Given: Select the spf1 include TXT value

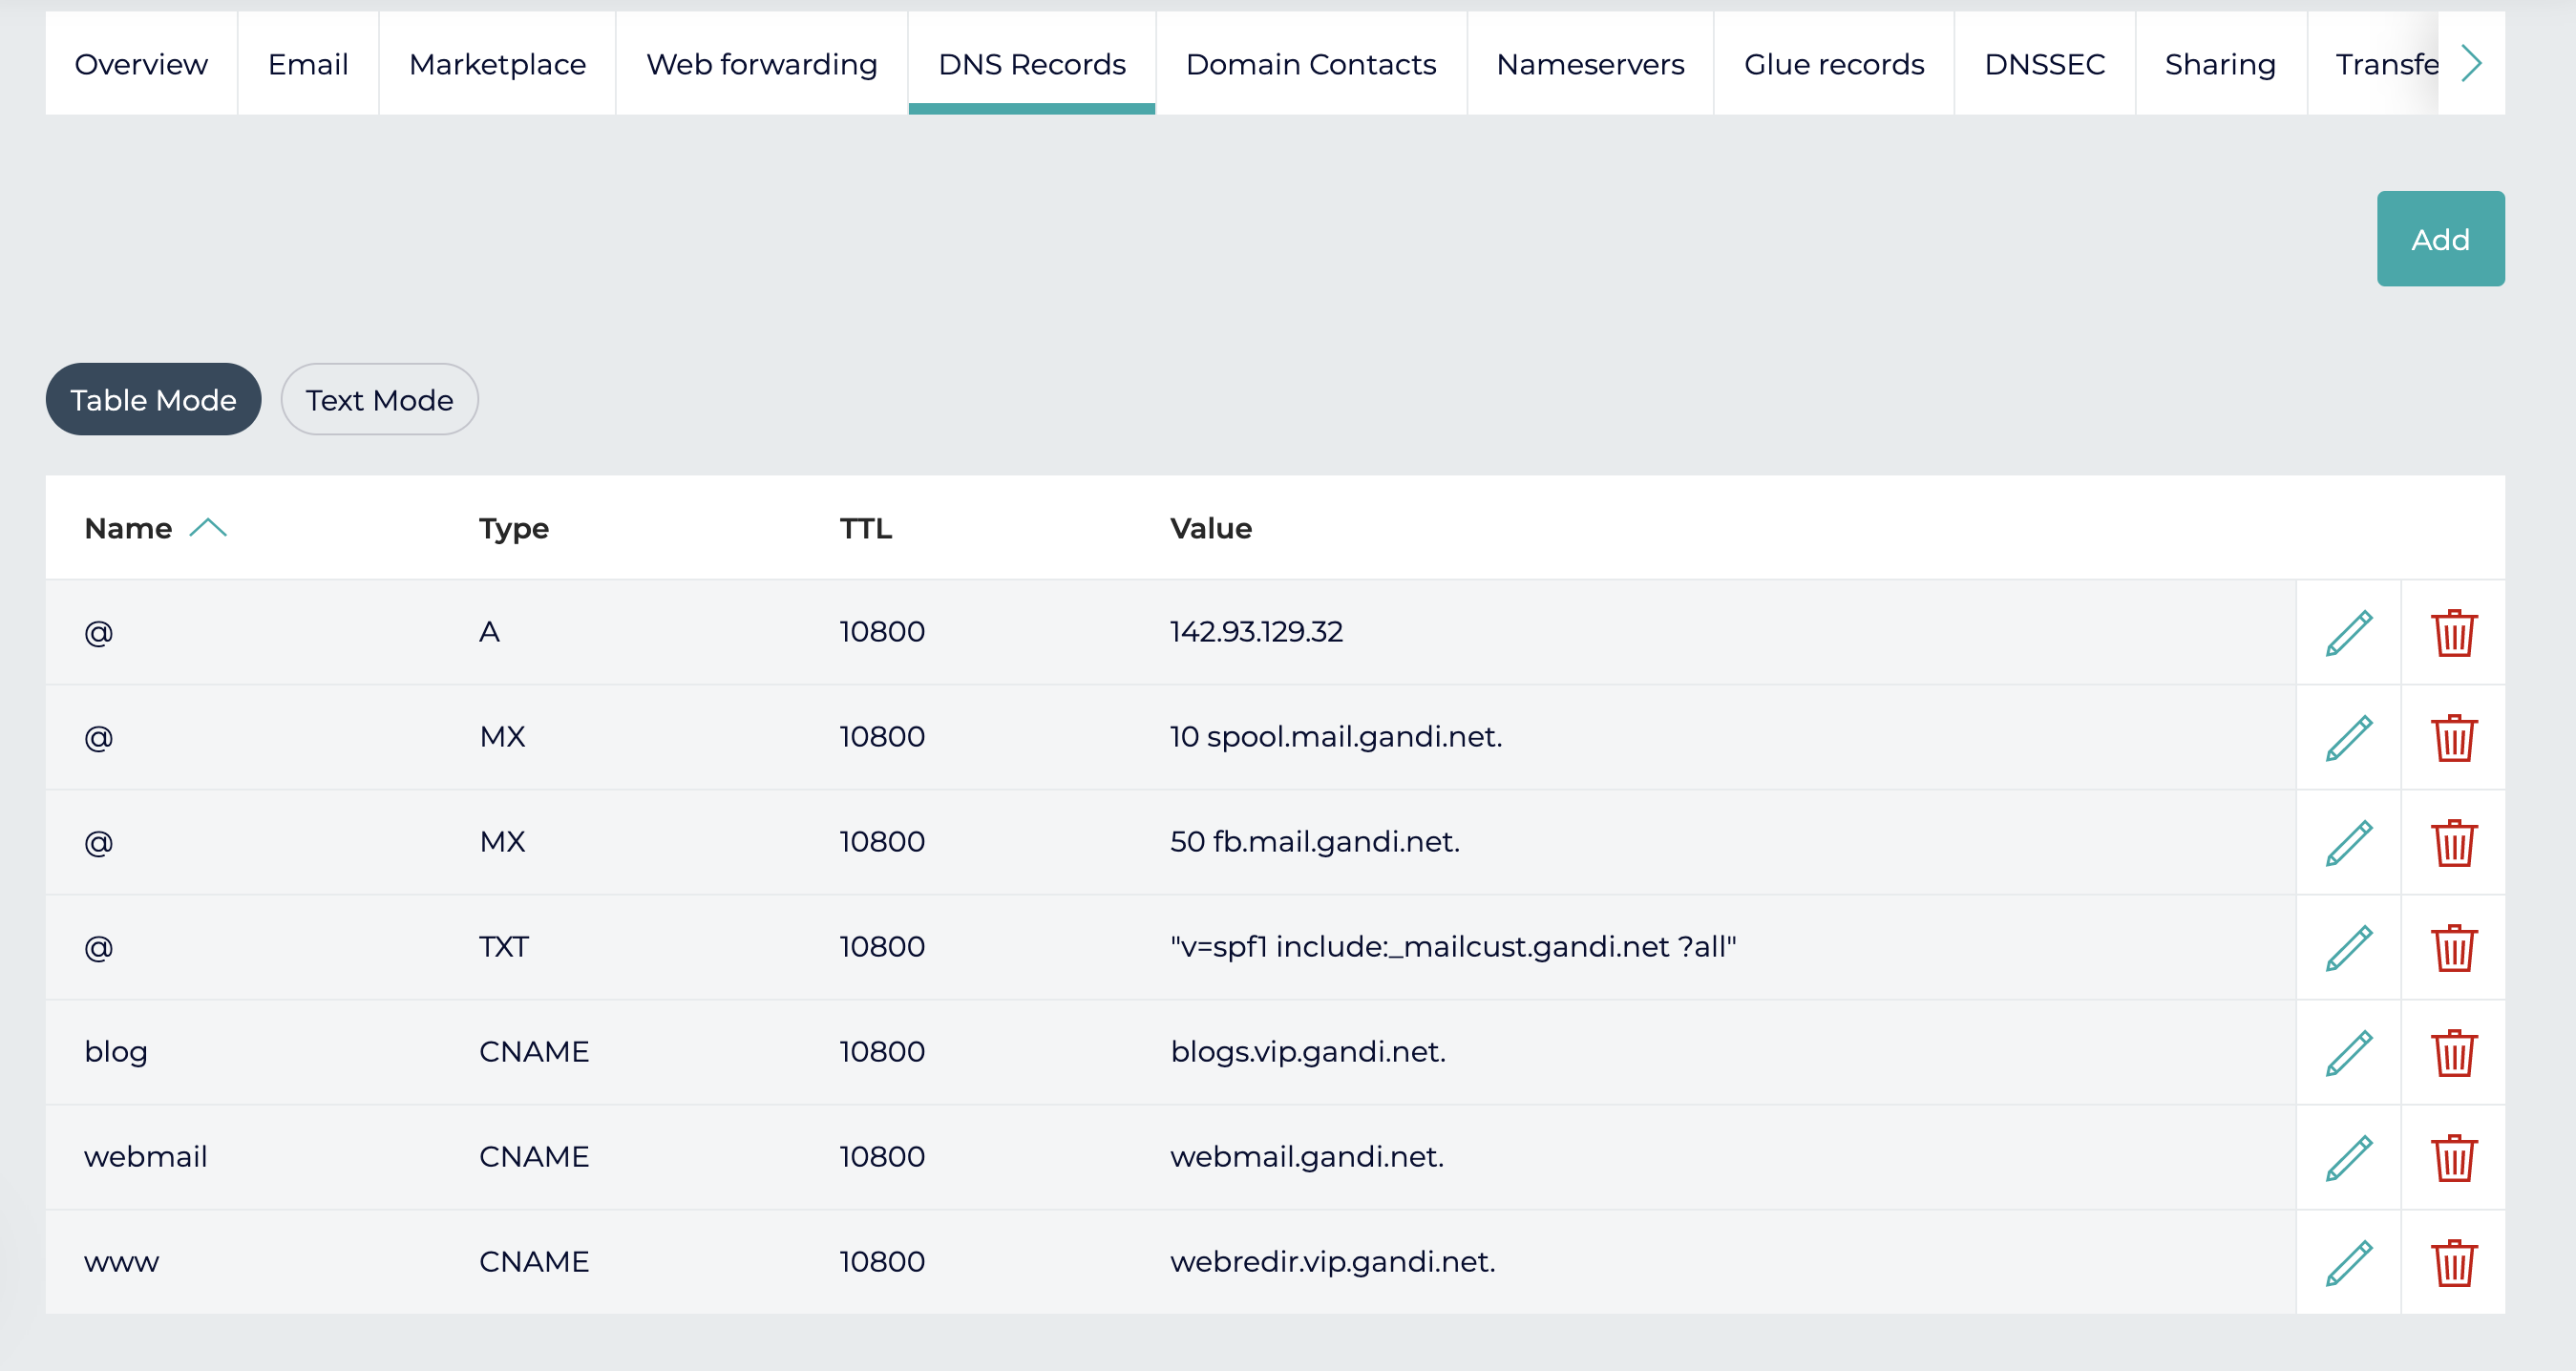Looking at the screenshot, I should coord(1453,946).
